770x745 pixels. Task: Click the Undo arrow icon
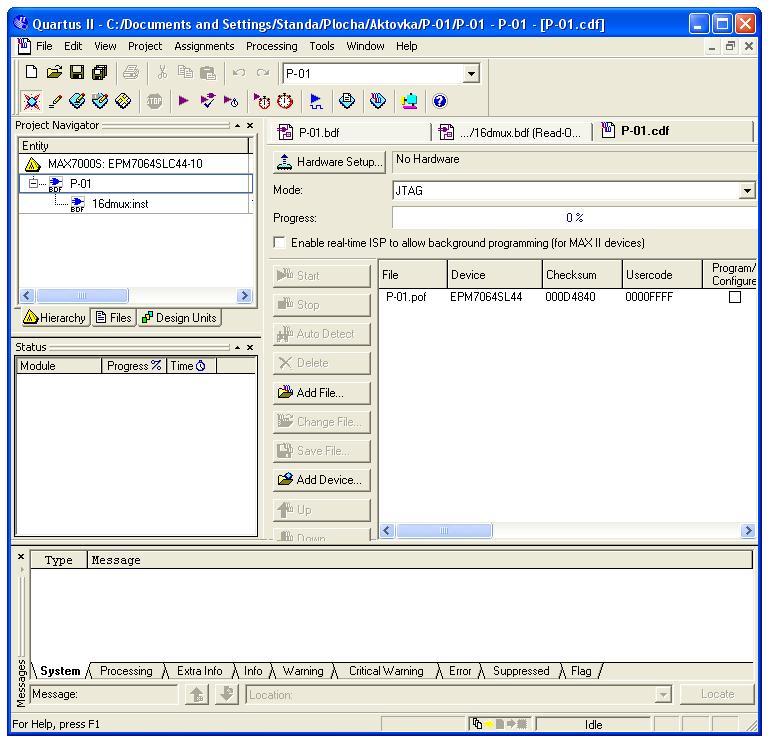(x=239, y=73)
